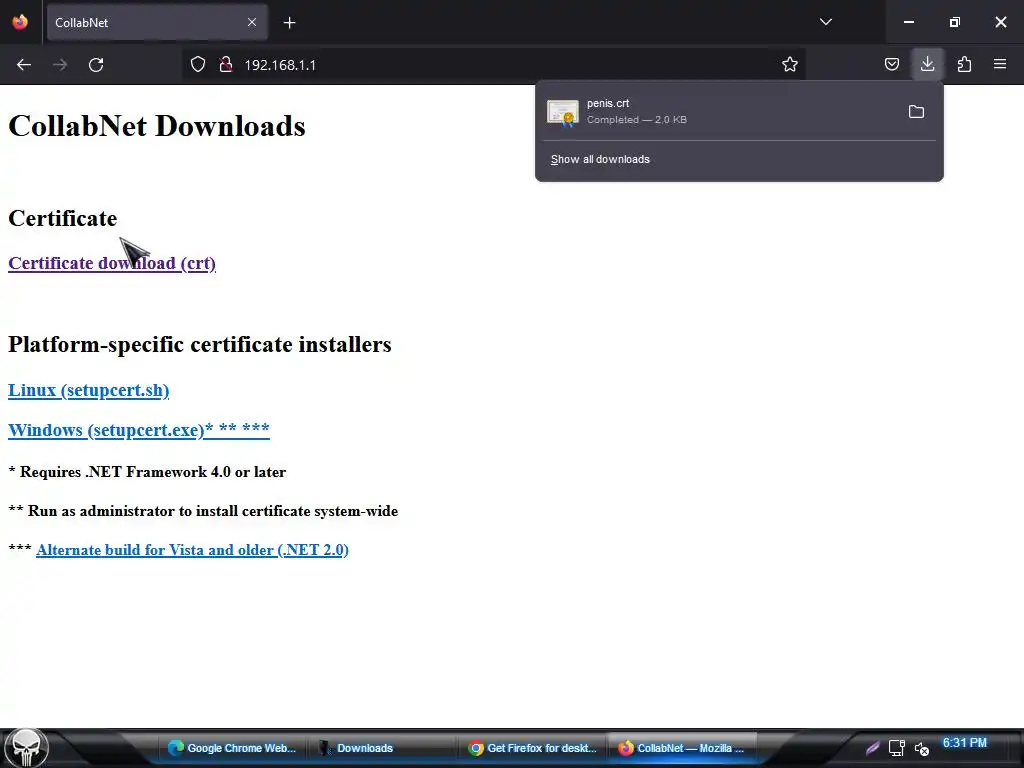Open the network status tray icon
The image size is (1024, 768).
897,748
